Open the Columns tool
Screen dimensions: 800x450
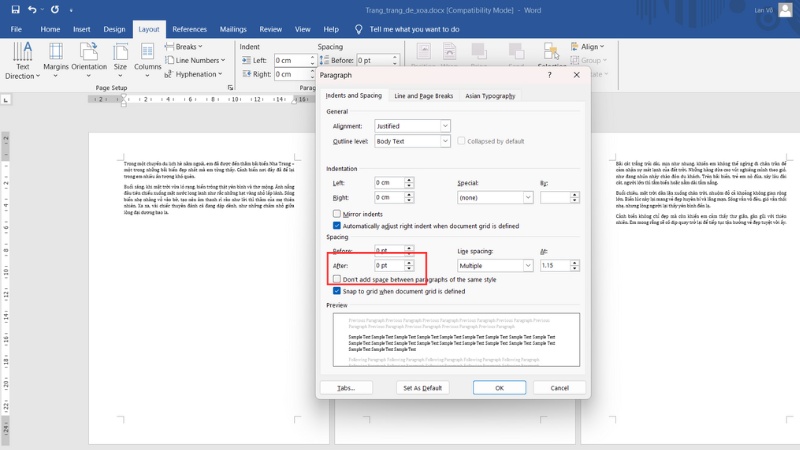click(x=148, y=59)
